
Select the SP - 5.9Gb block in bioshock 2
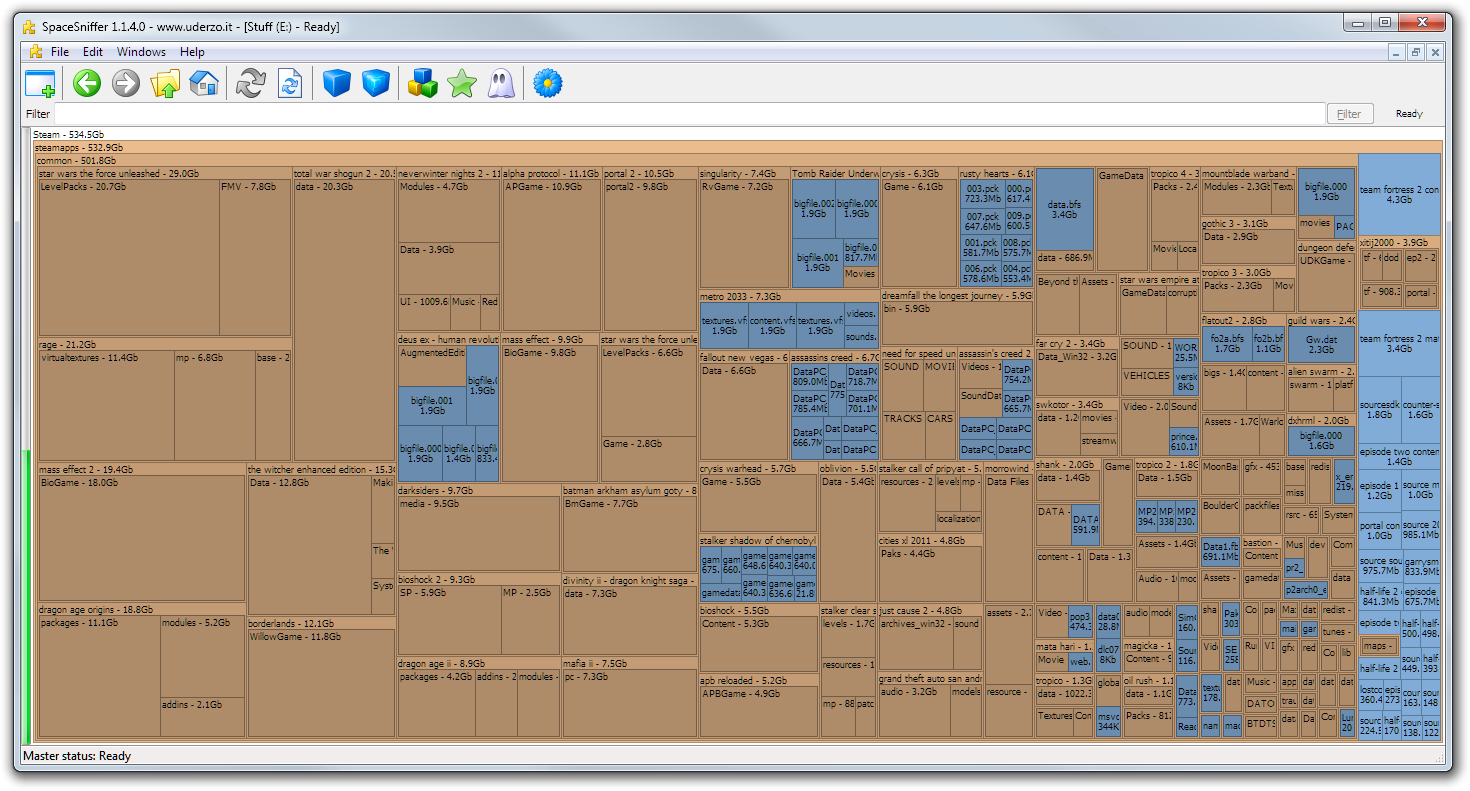click(x=449, y=620)
